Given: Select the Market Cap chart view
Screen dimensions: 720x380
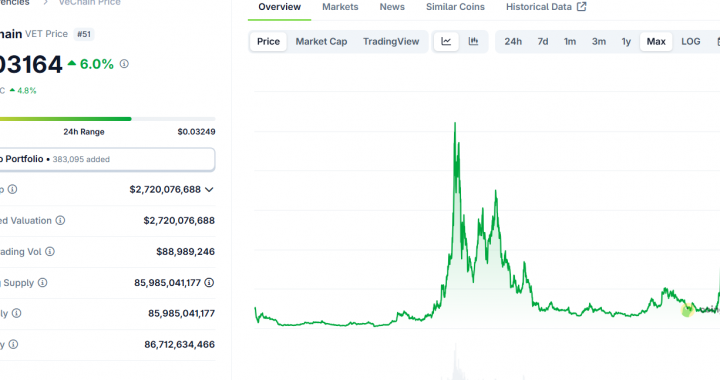Looking at the screenshot, I should 321,41.
